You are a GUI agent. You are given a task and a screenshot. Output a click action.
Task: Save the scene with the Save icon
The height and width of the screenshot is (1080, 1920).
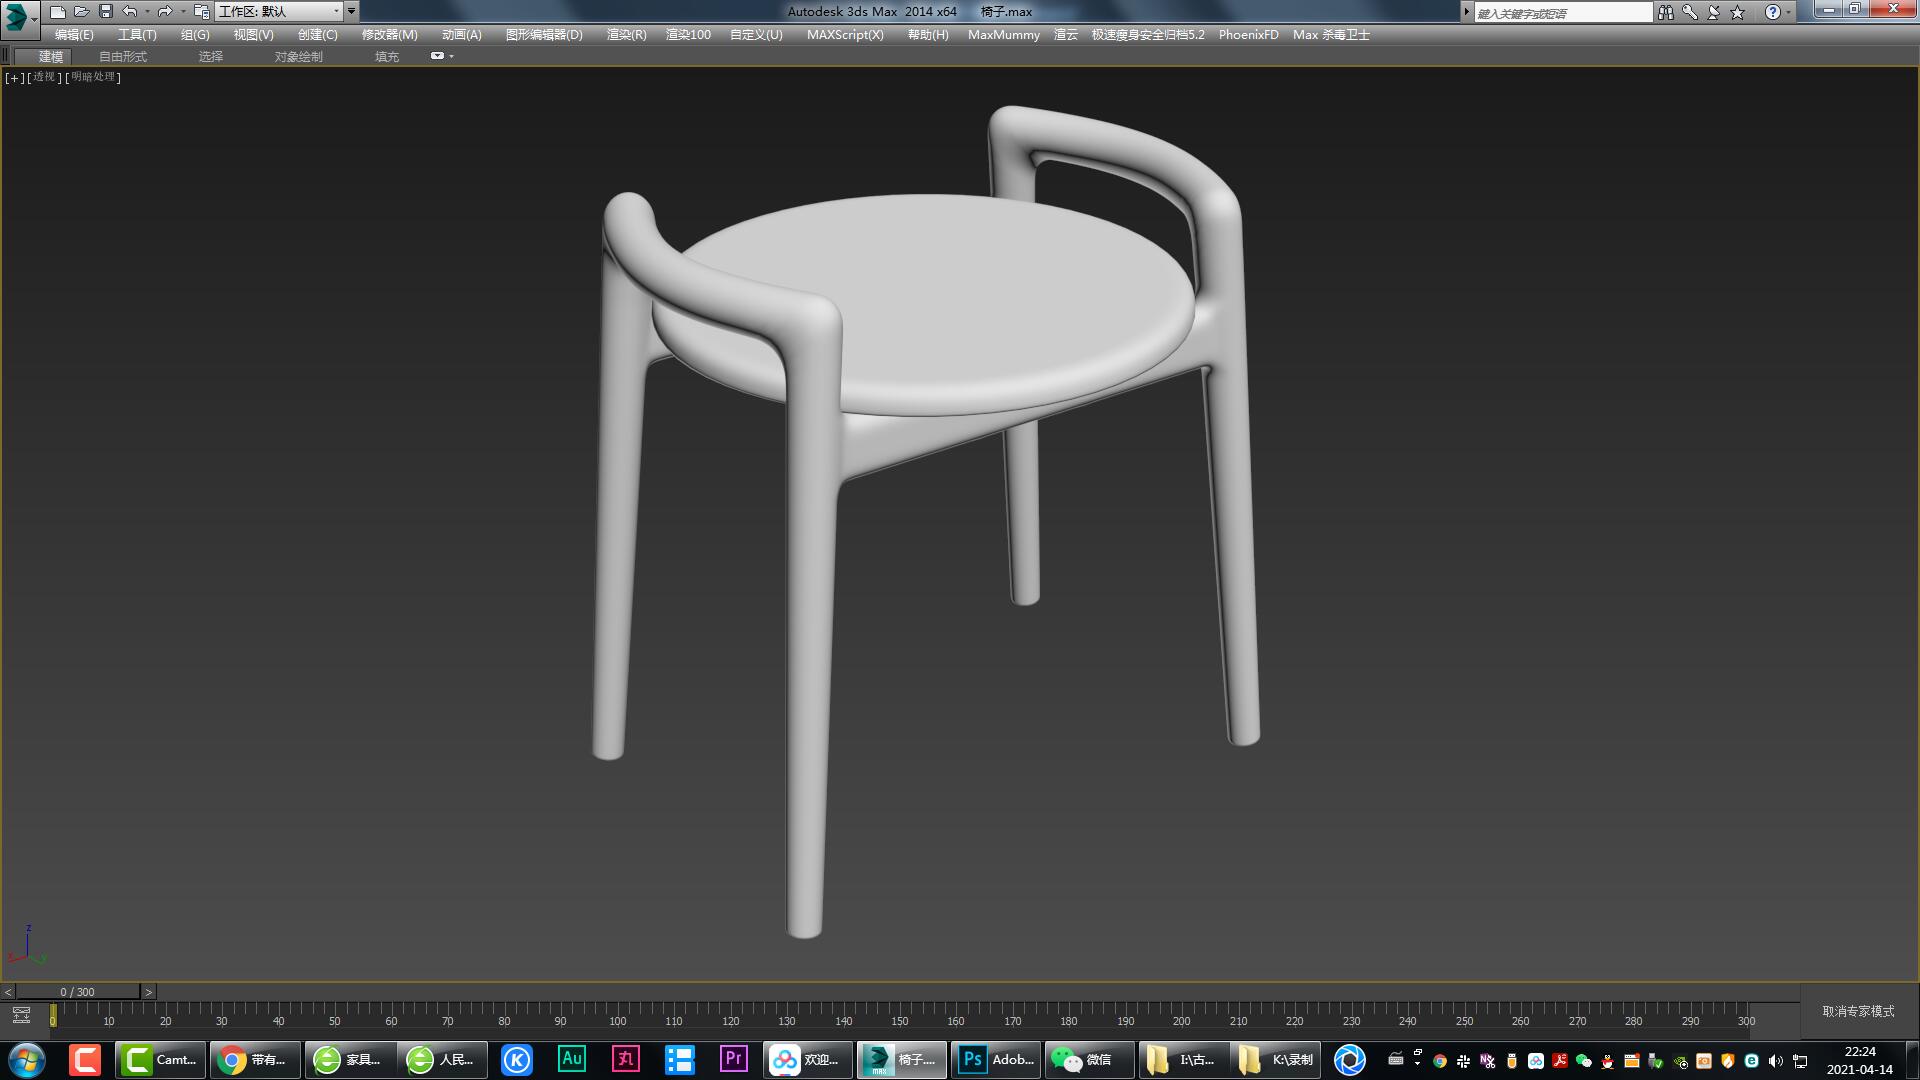pos(105,11)
